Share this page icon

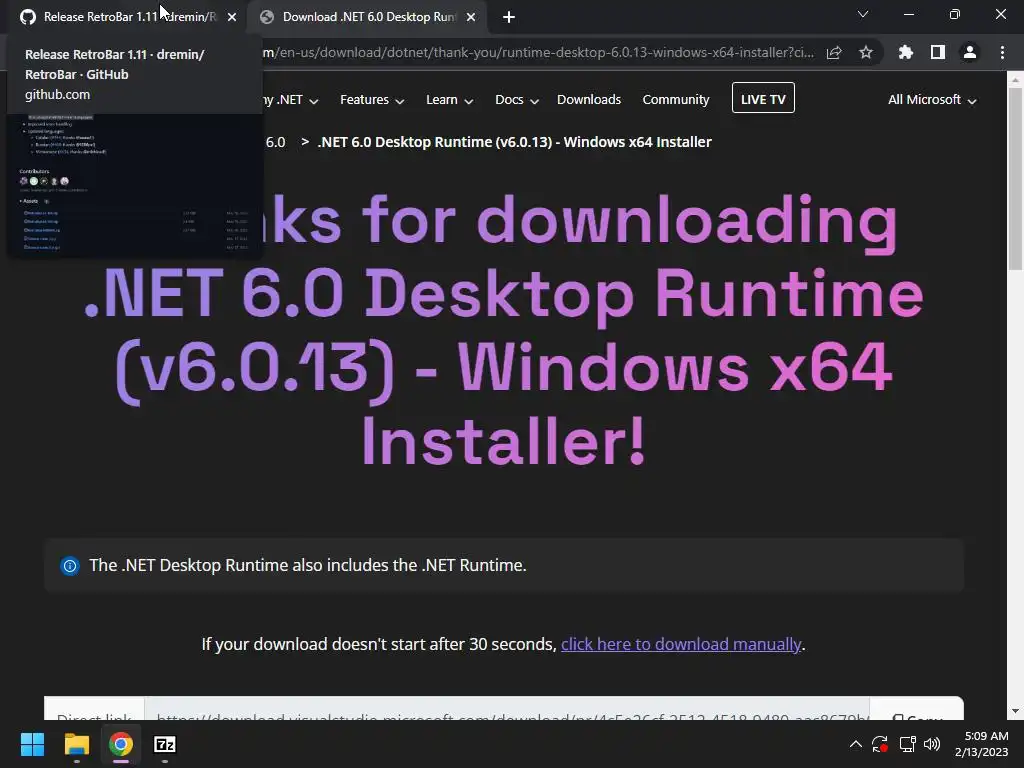pyautogui.click(x=834, y=53)
